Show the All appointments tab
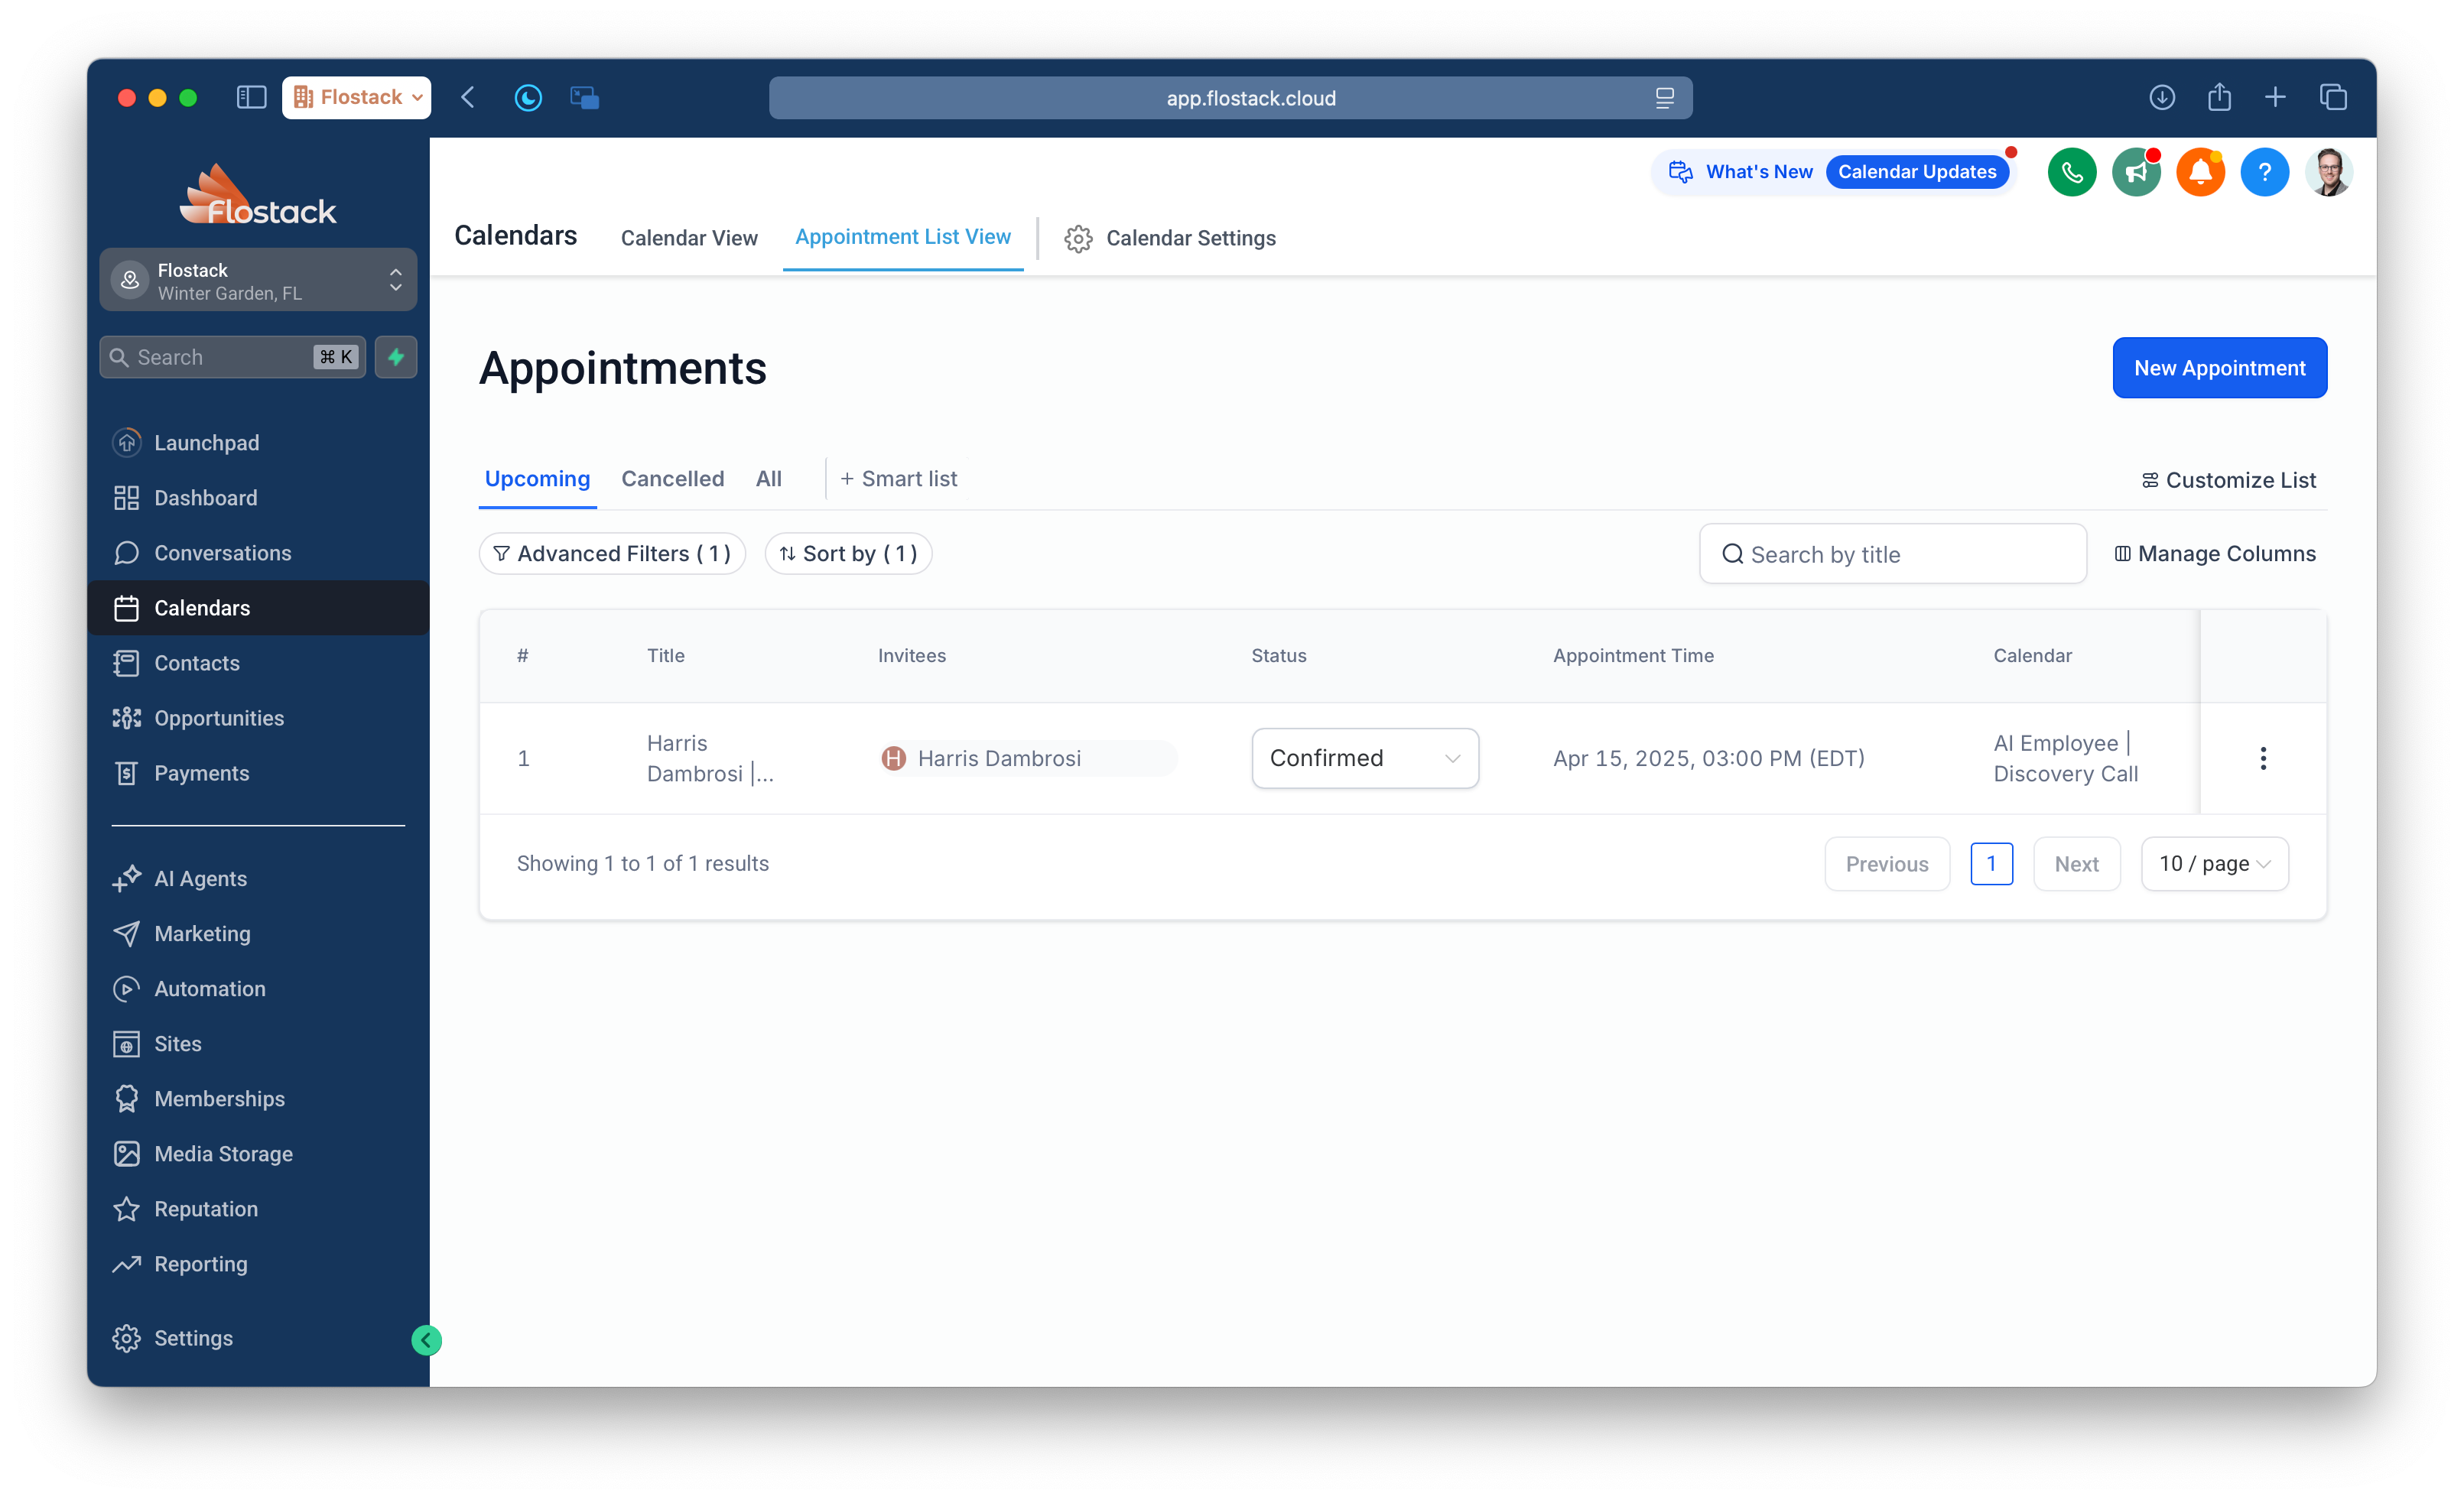This screenshot has width=2464, height=1500. pos(769,479)
